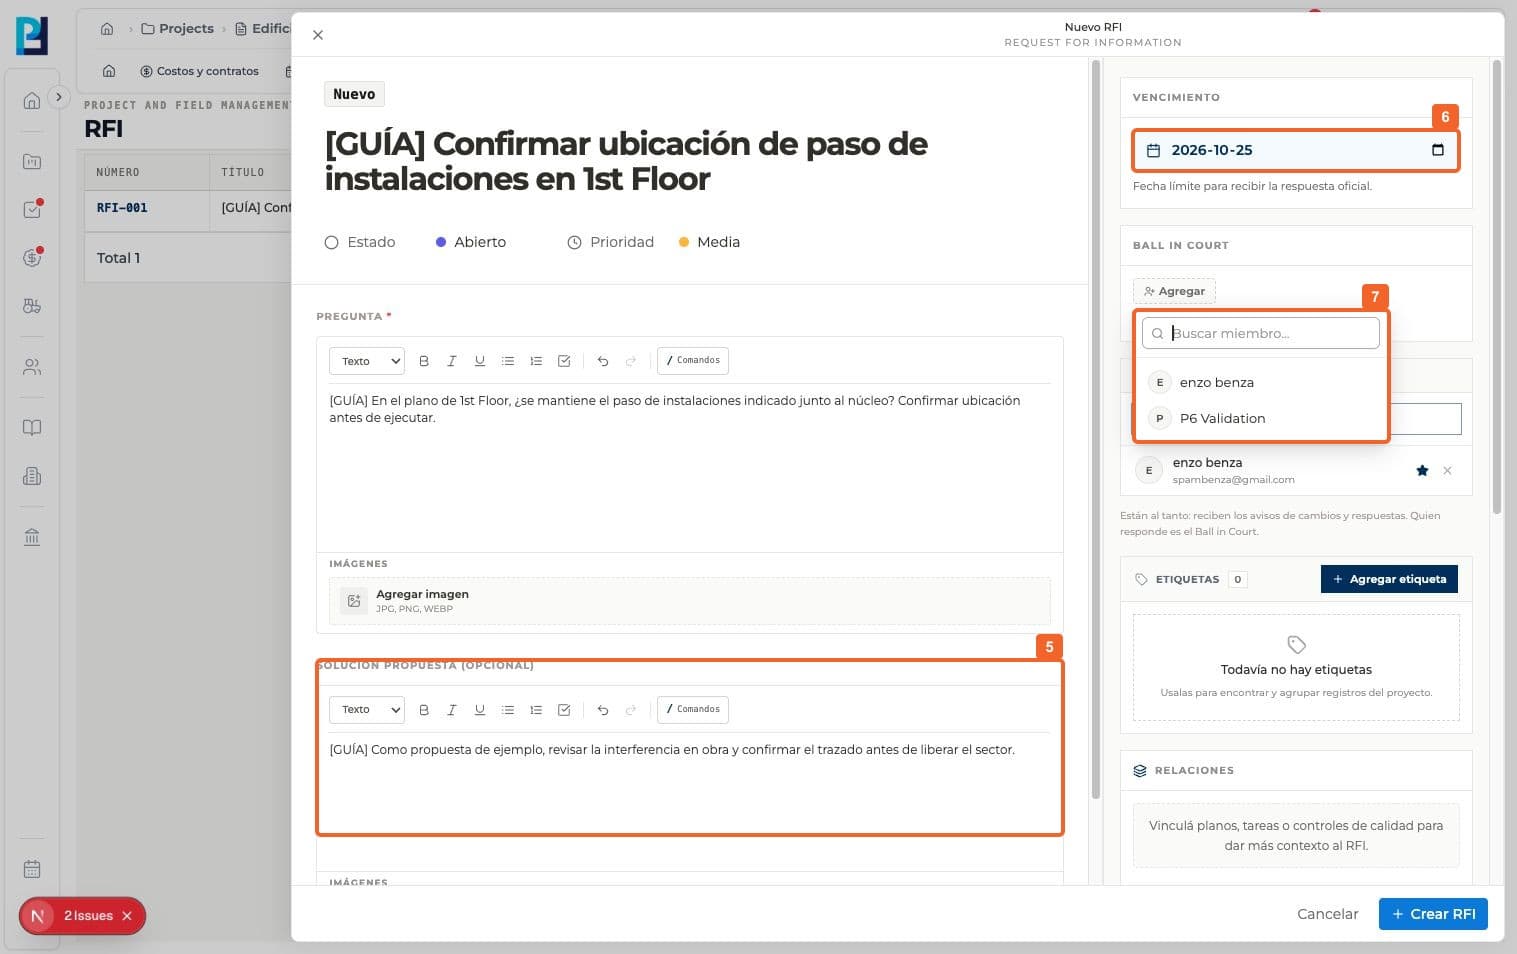Screen dimensions: 1517x954
Task: Open the bank building icon in left sidebar
Action: [32, 537]
